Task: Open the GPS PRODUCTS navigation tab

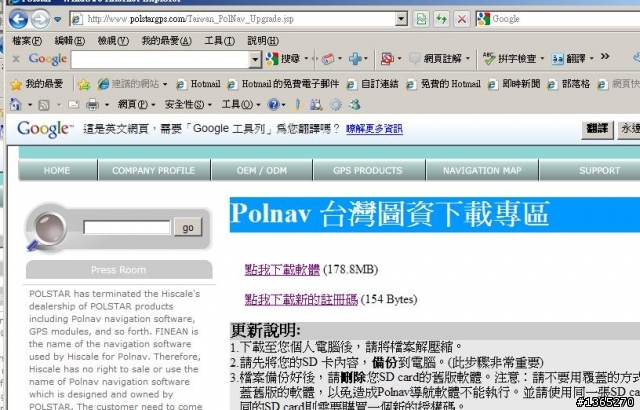Action: pos(368,170)
